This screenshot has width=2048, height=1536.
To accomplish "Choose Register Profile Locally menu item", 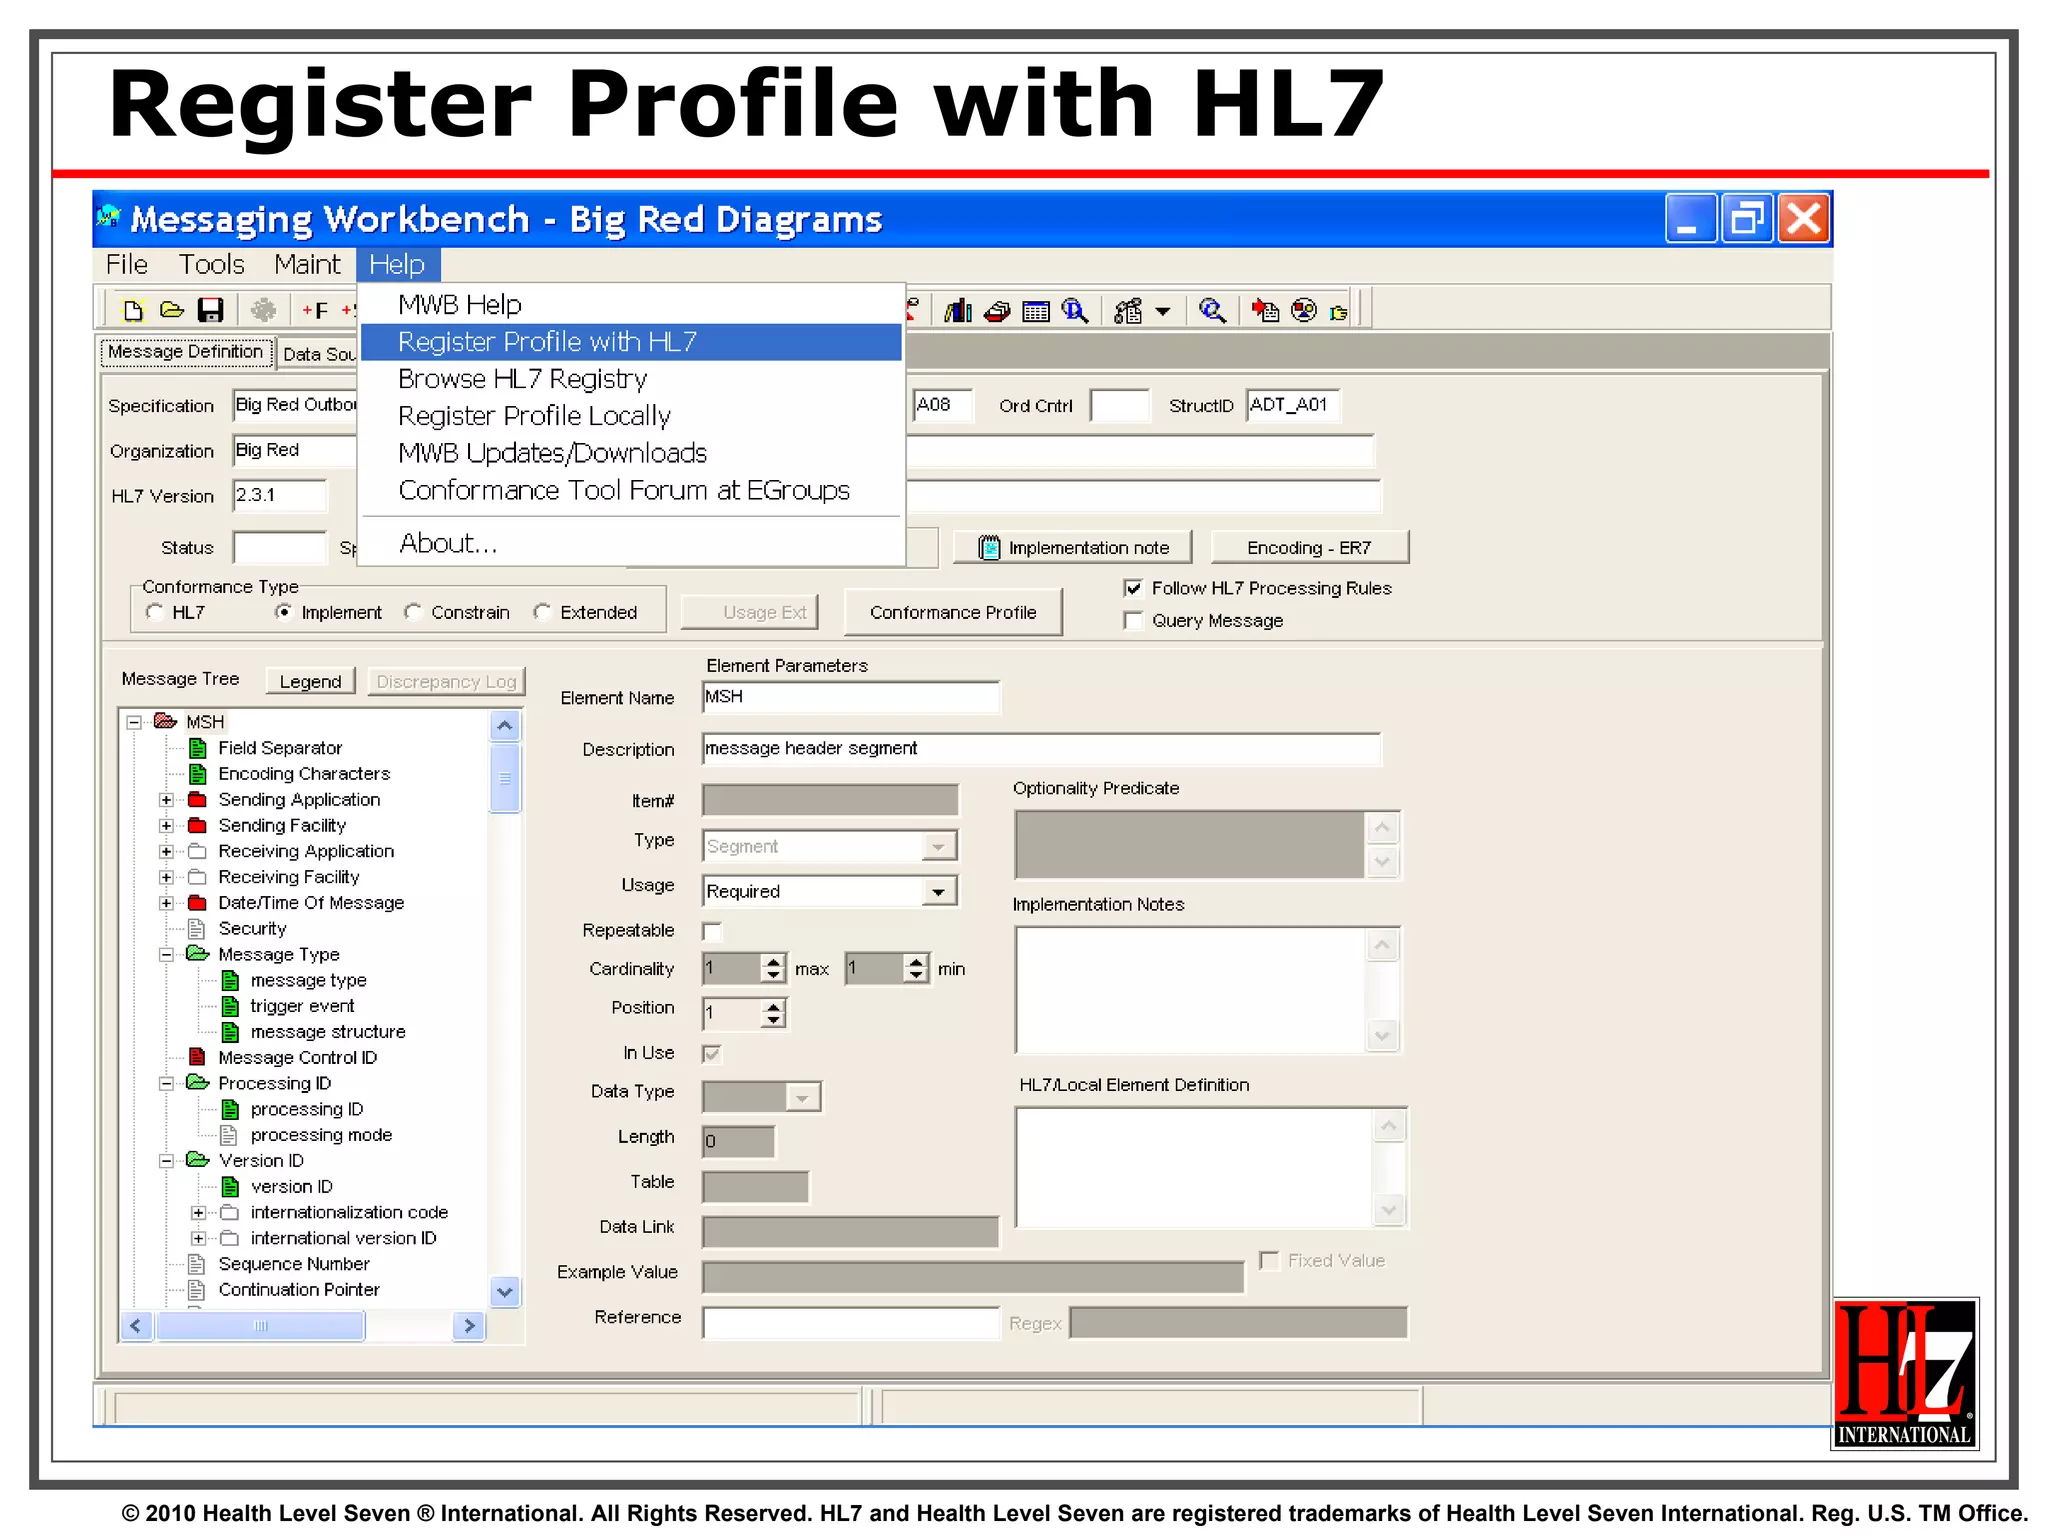I will coord(631,416).
